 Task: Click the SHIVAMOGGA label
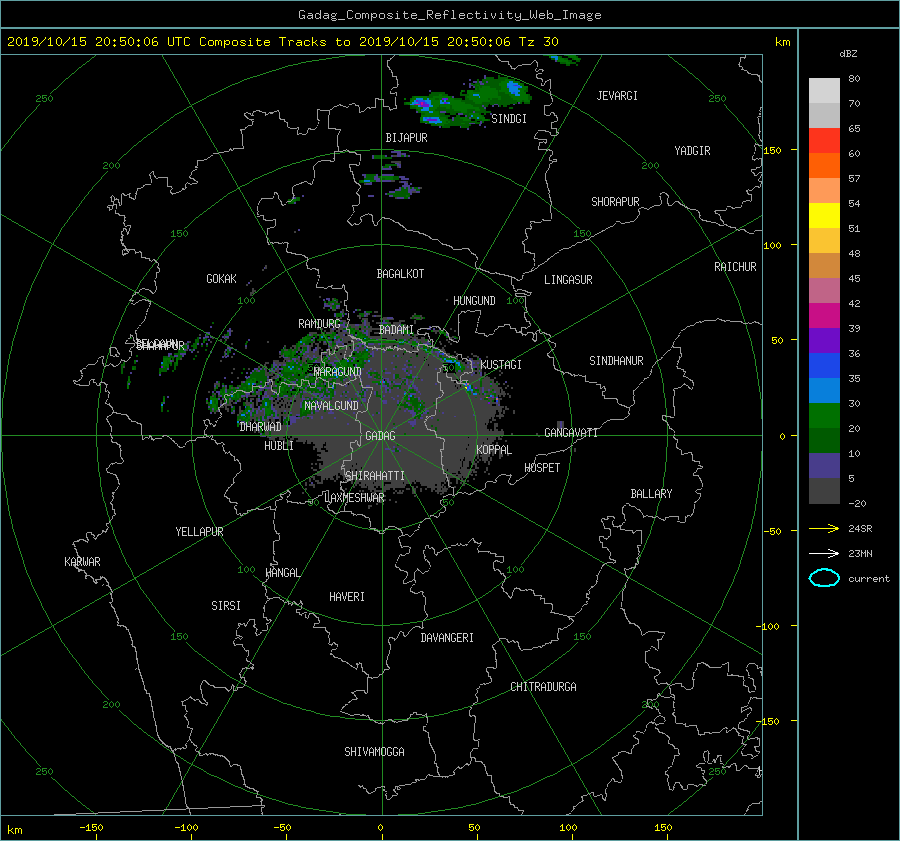(x=374, y=752)
